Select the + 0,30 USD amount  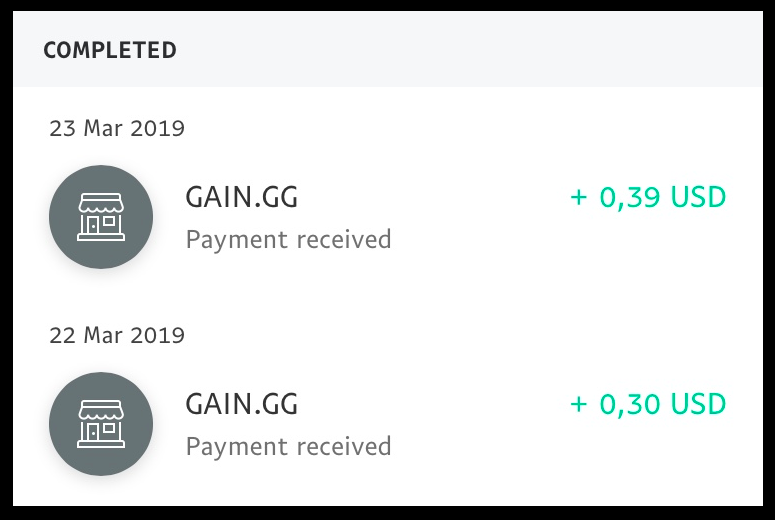point(648,404)
